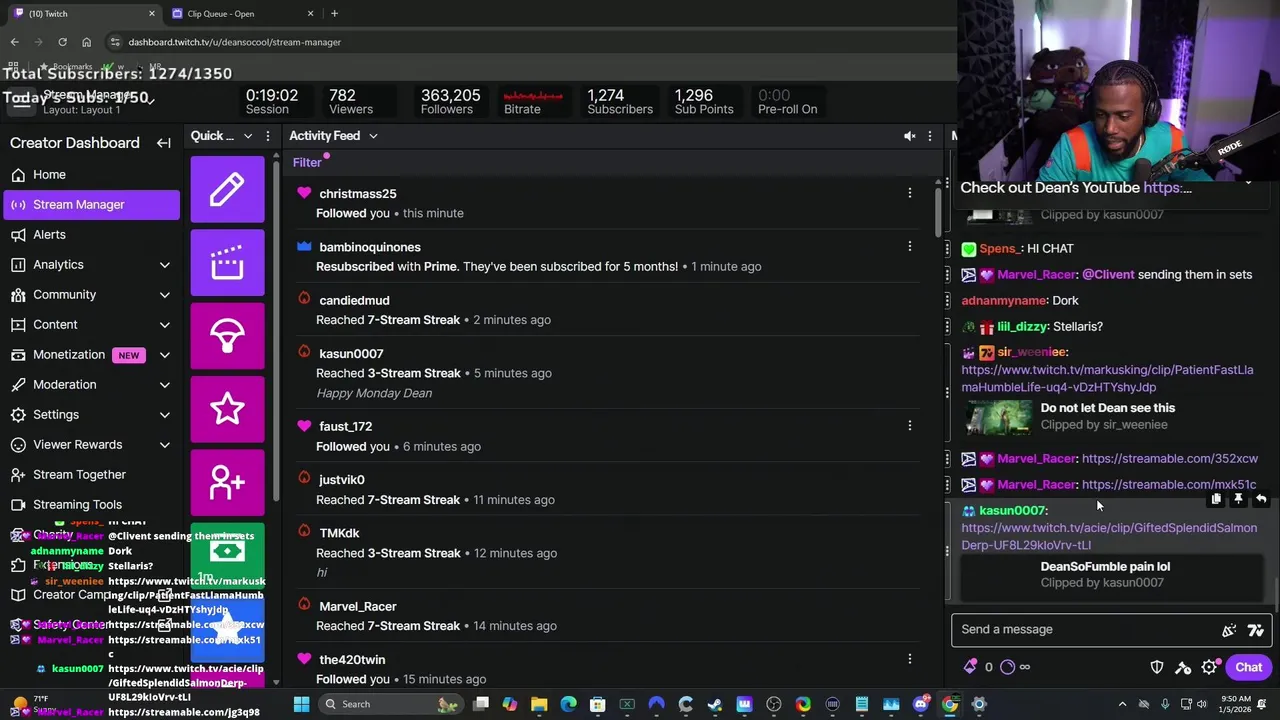
Task: Open Streaming Tools from sidebar
Action: 91,504
